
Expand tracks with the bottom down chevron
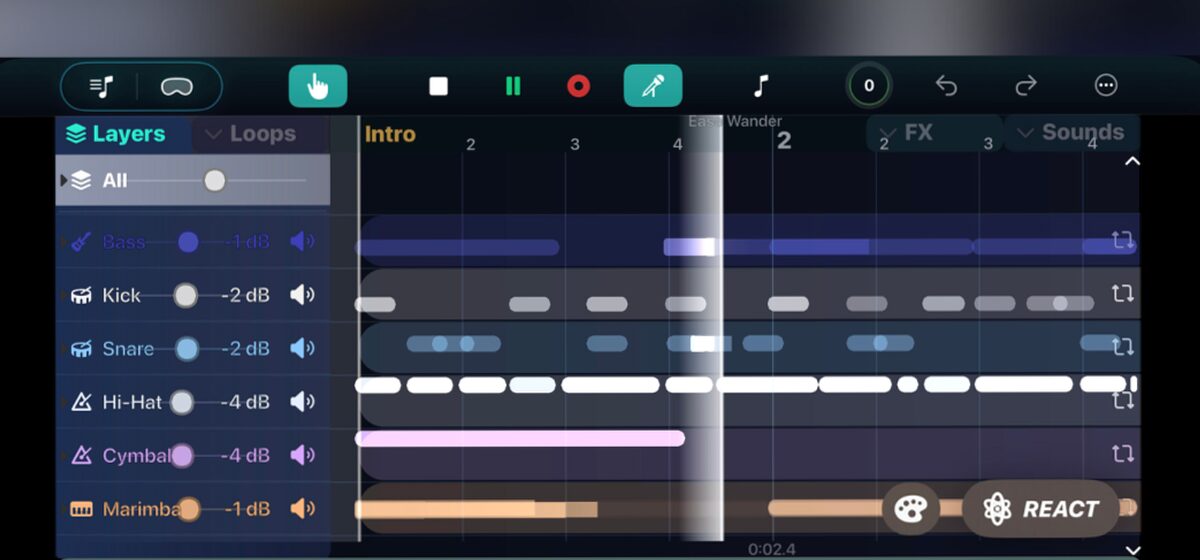1132,549
